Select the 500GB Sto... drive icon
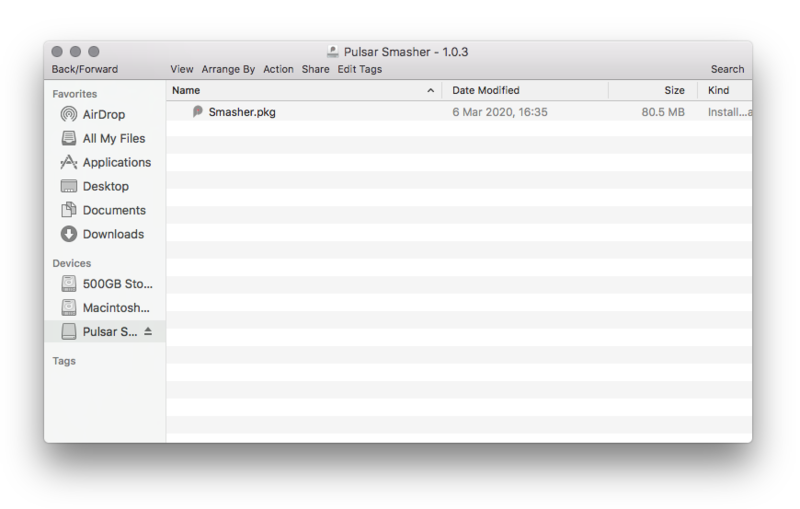800x509 pixels. (x=68, y=284)
